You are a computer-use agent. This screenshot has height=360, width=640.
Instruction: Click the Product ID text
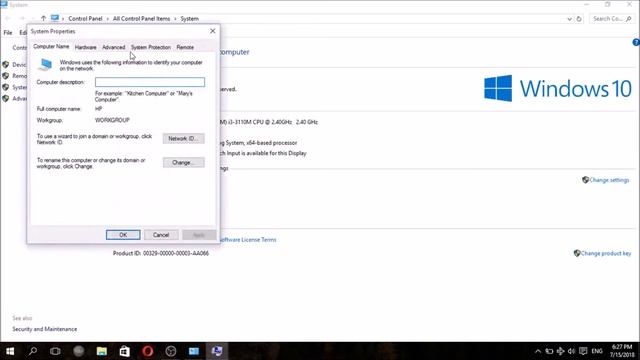pos(161,253)
